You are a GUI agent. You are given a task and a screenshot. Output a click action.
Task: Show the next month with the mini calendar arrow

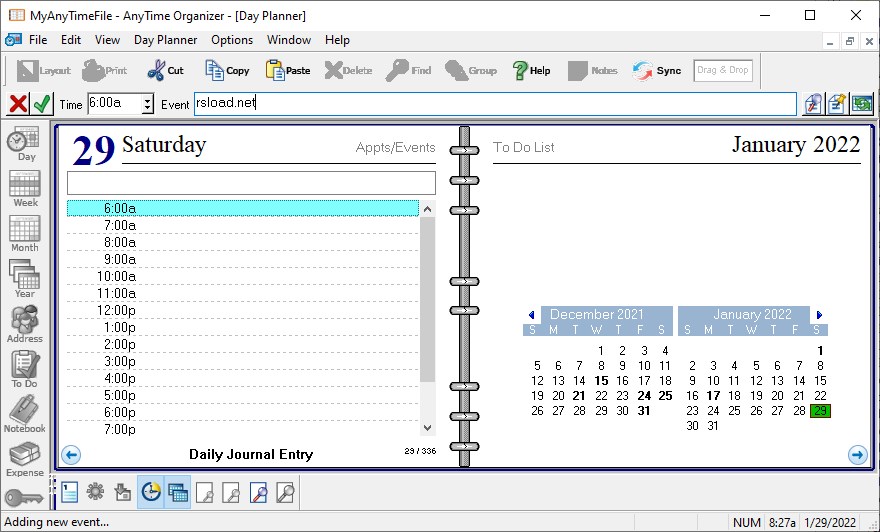click(819, 315)
